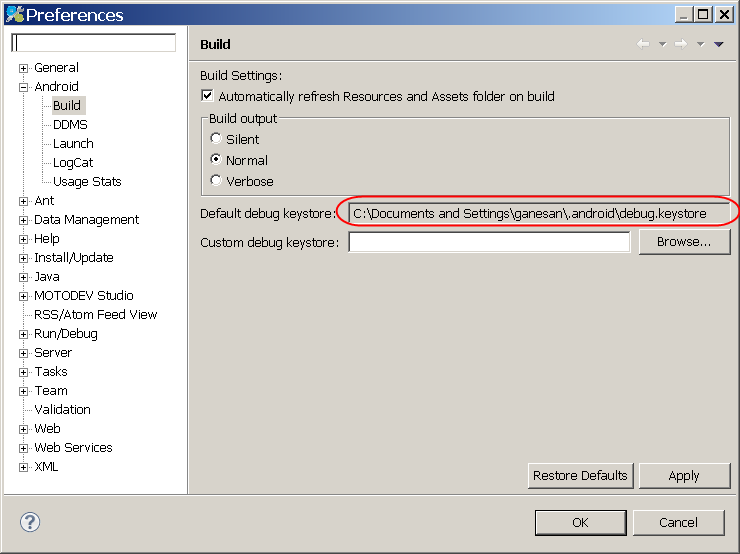
Task: Expand the Java tree node
Action: (x=23, y=277)
